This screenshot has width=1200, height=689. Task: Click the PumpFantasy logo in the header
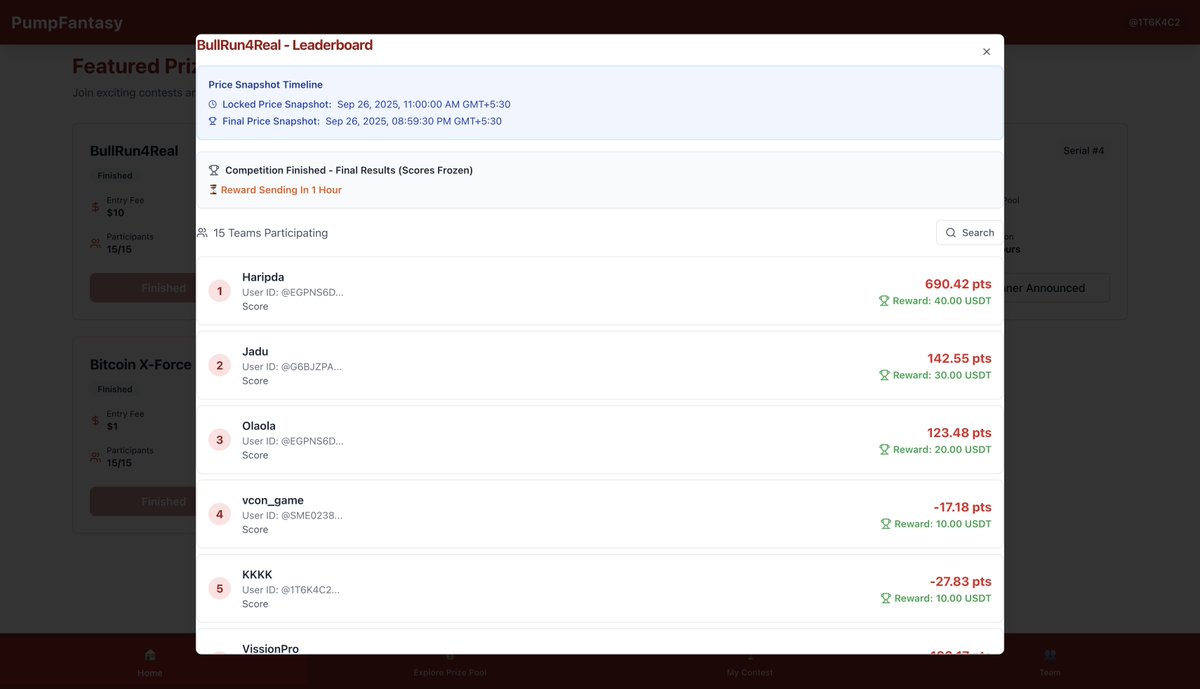(x=68, y=22)
